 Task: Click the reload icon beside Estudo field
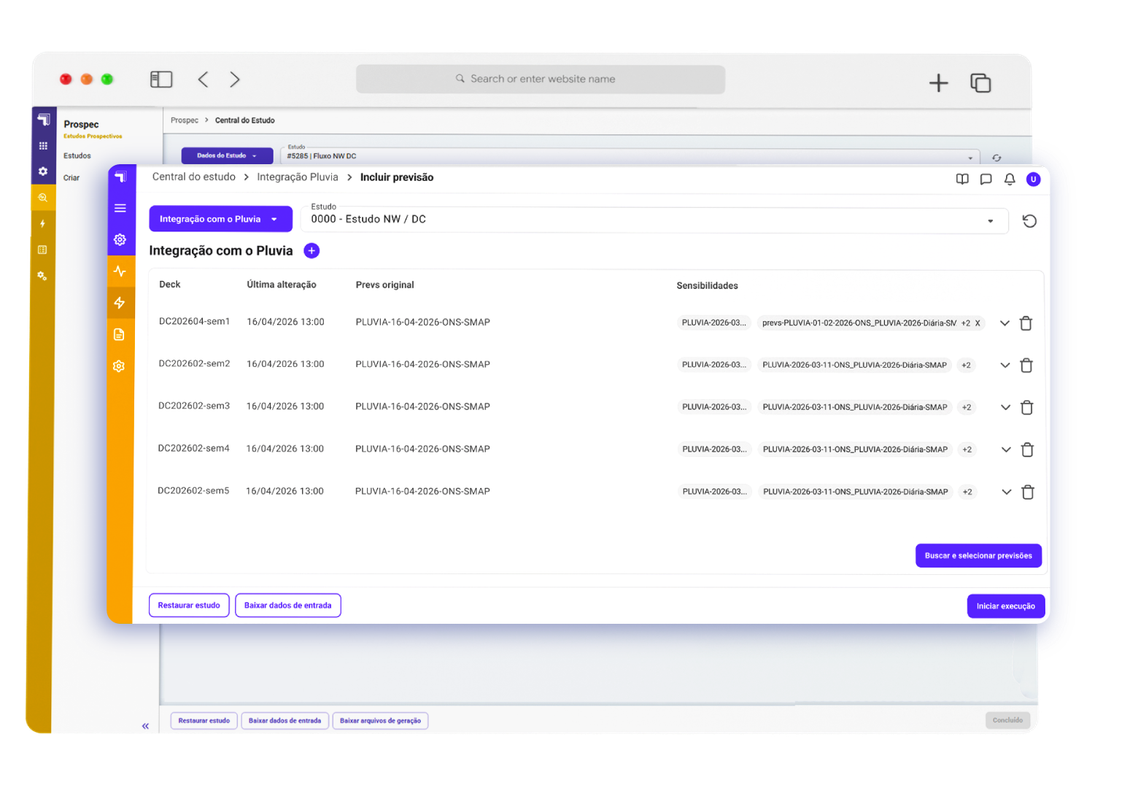[1029, 221]
